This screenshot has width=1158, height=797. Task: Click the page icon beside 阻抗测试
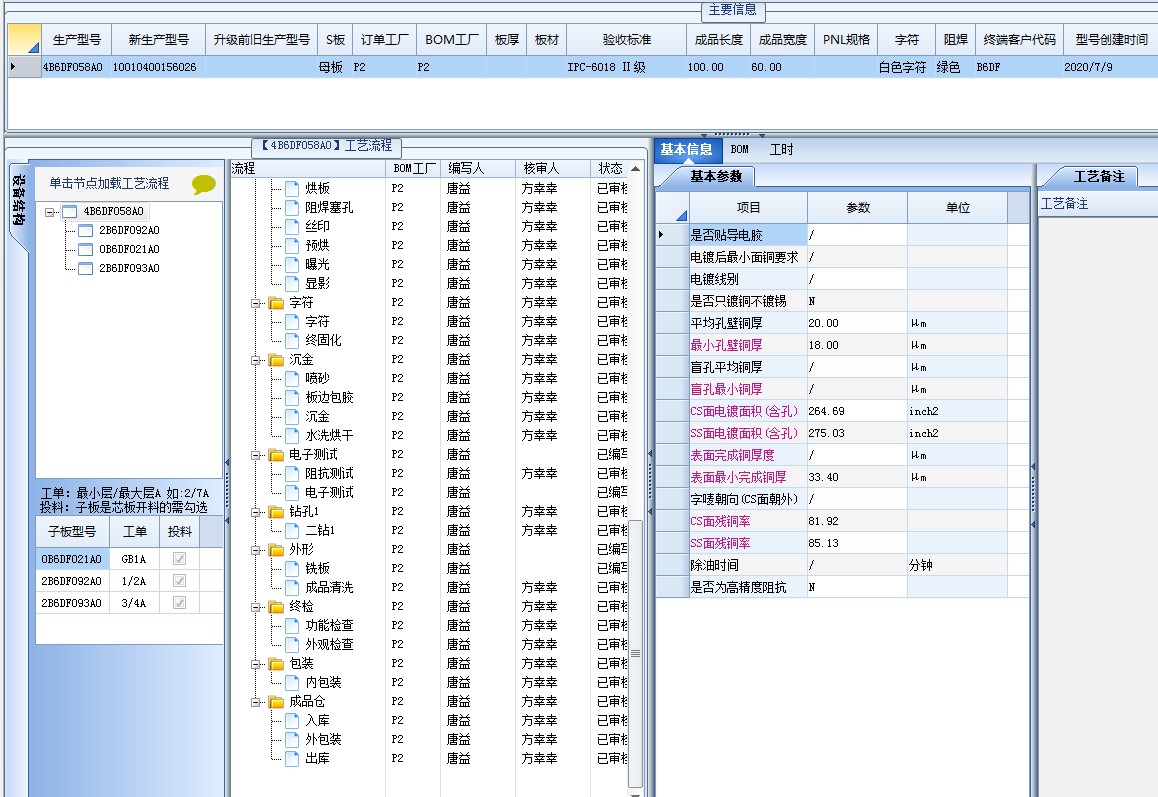pos(292,473)
